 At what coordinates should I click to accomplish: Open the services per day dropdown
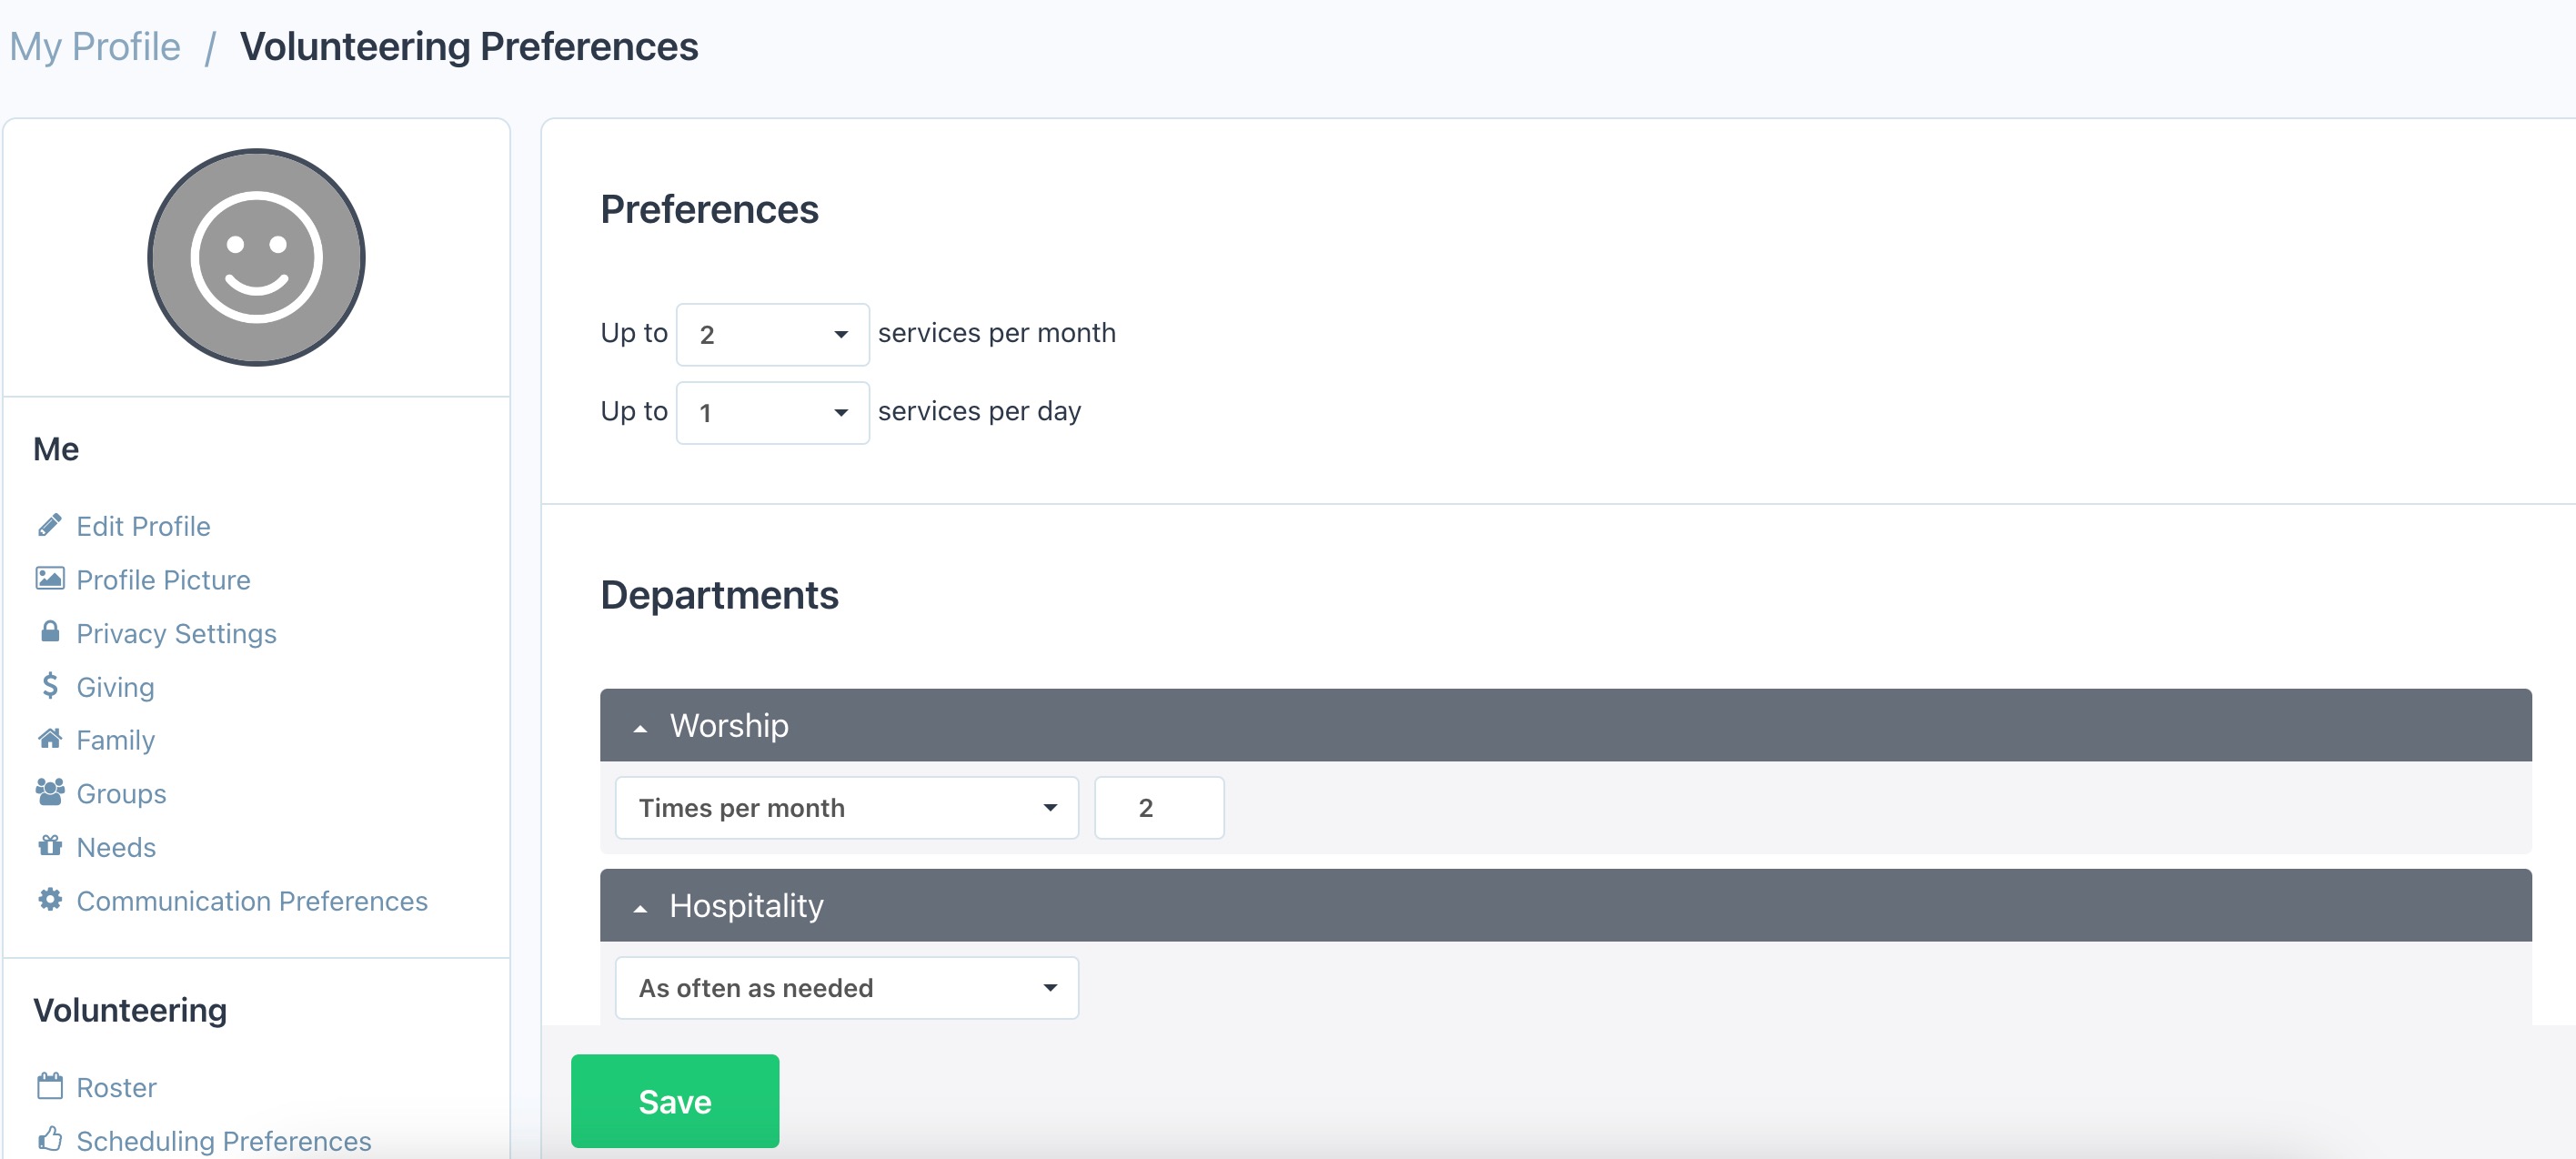pyautogui.click(x=772, y=412)
